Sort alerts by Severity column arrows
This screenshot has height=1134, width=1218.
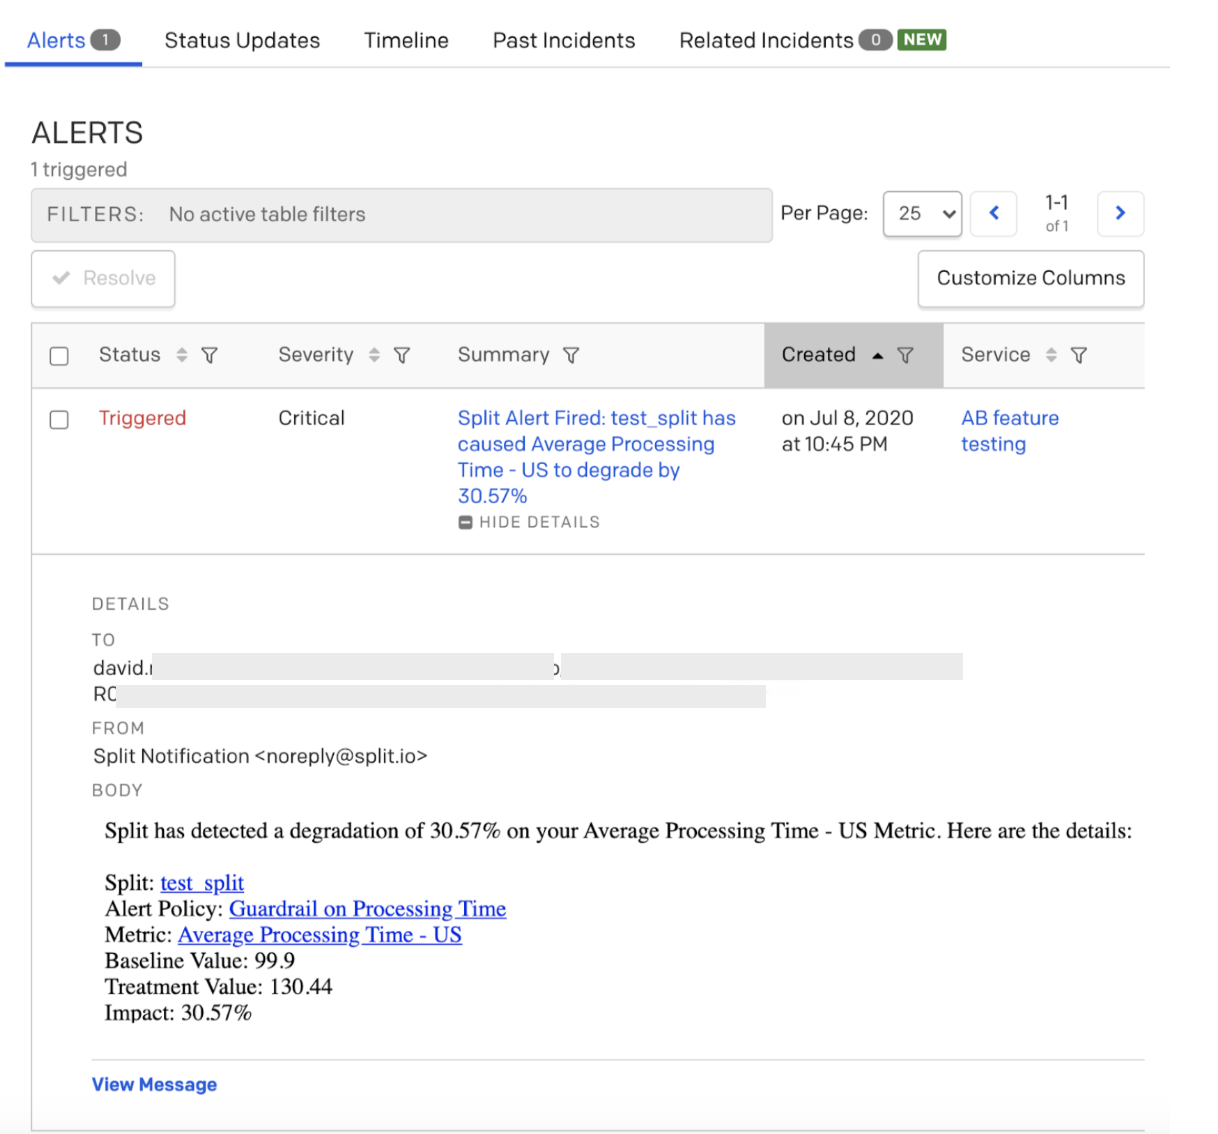[374, 355]
